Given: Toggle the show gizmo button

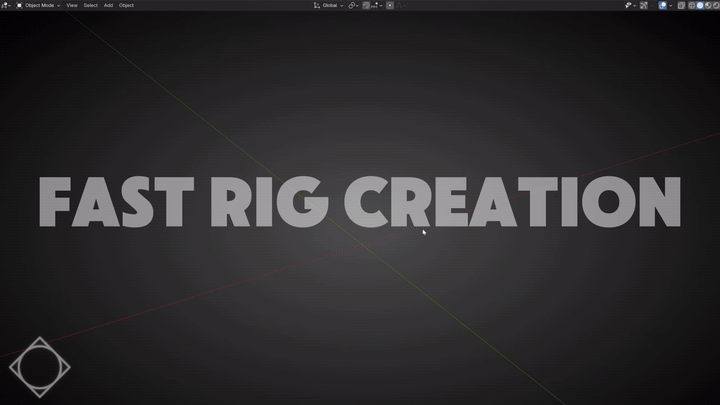Looking at the screenshot, I should [x=644, y=6].
